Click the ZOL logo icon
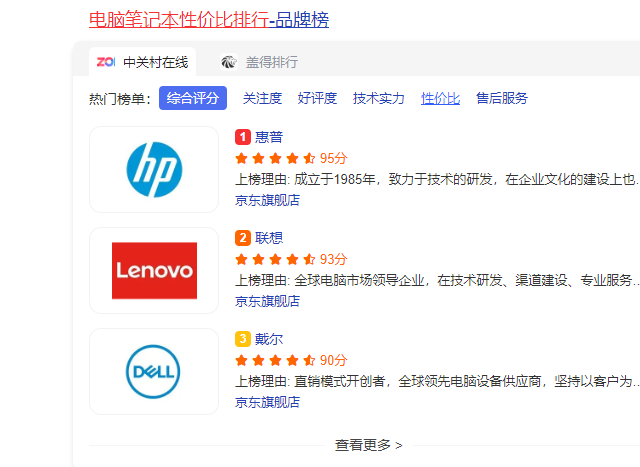 click(106, 62)
